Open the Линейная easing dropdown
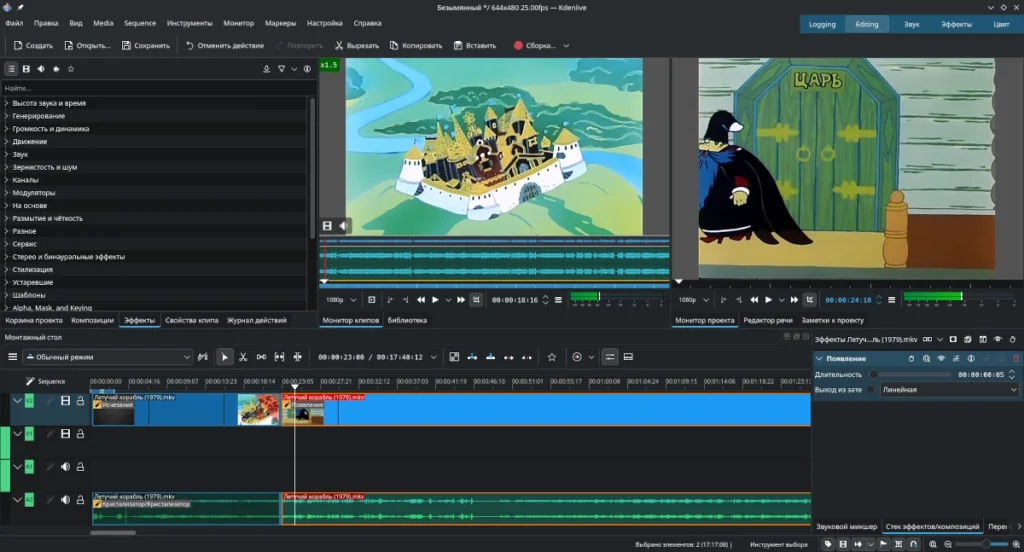The height and width of the screenshot is (552, 1024). pos(949,390)
